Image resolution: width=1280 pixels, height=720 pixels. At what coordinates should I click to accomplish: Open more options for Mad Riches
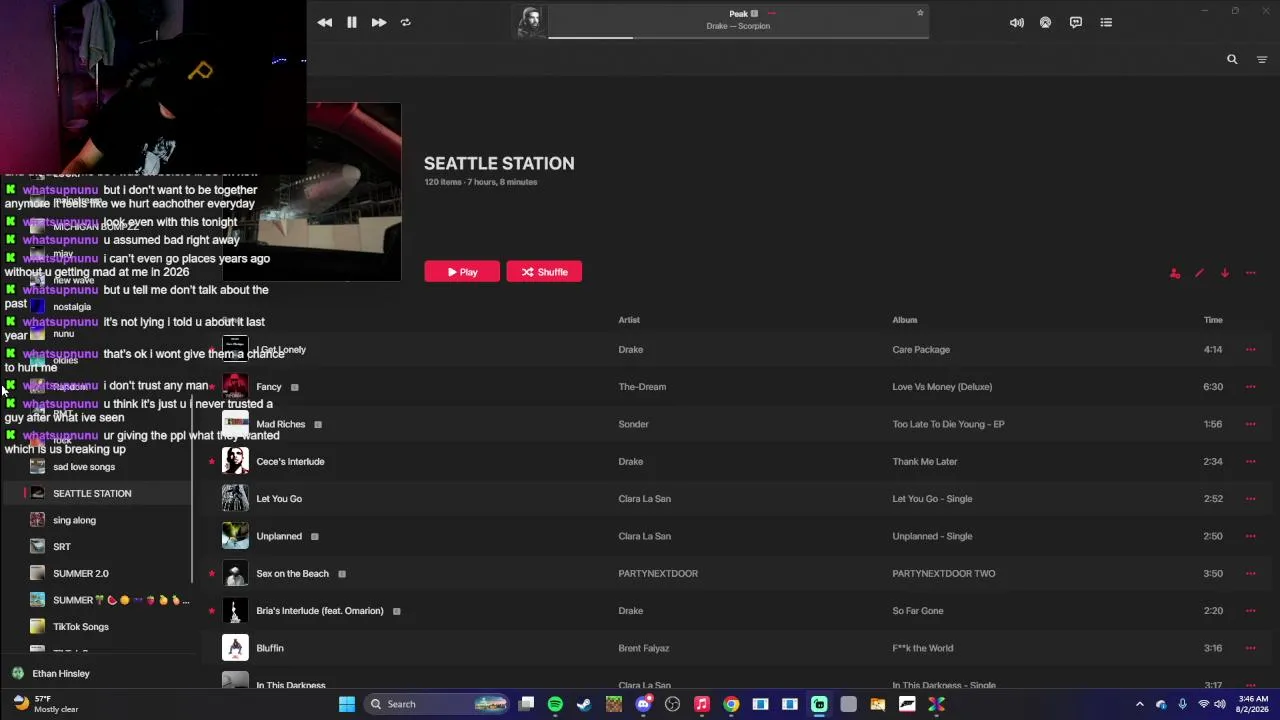(1250, 424)
